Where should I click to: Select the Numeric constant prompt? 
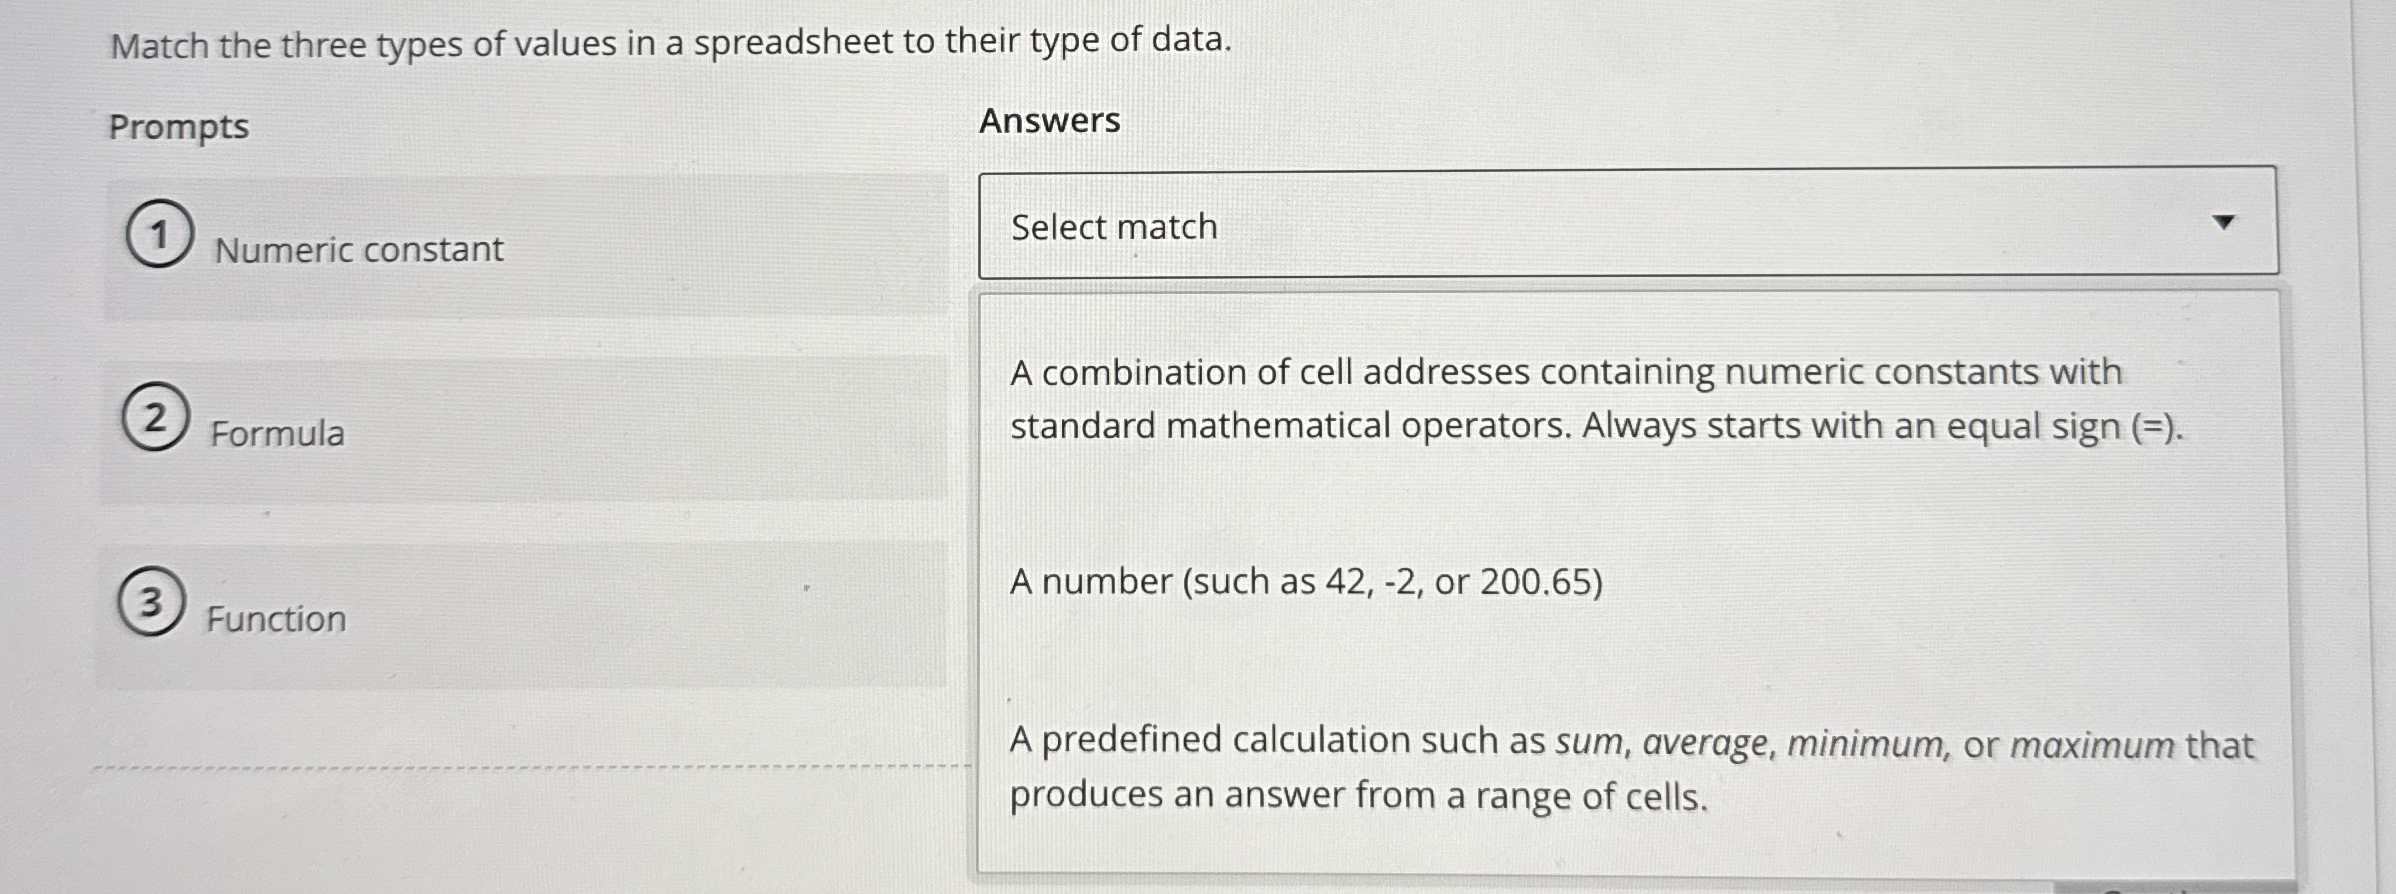357,249
